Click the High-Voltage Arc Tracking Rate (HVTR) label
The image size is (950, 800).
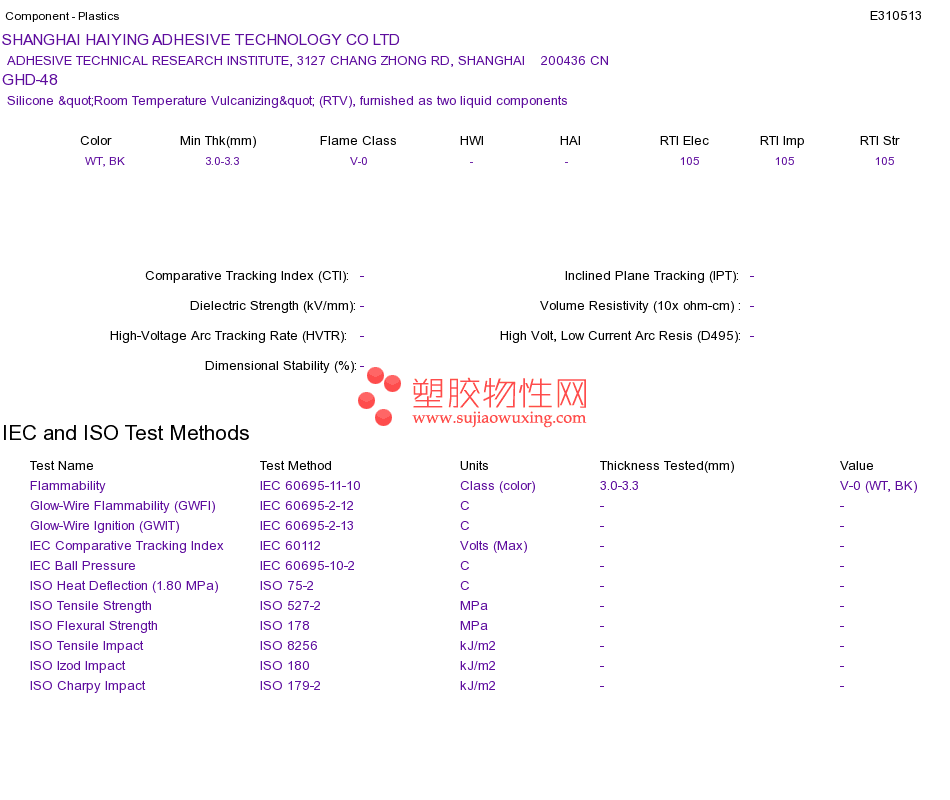(x=228, y=336)
